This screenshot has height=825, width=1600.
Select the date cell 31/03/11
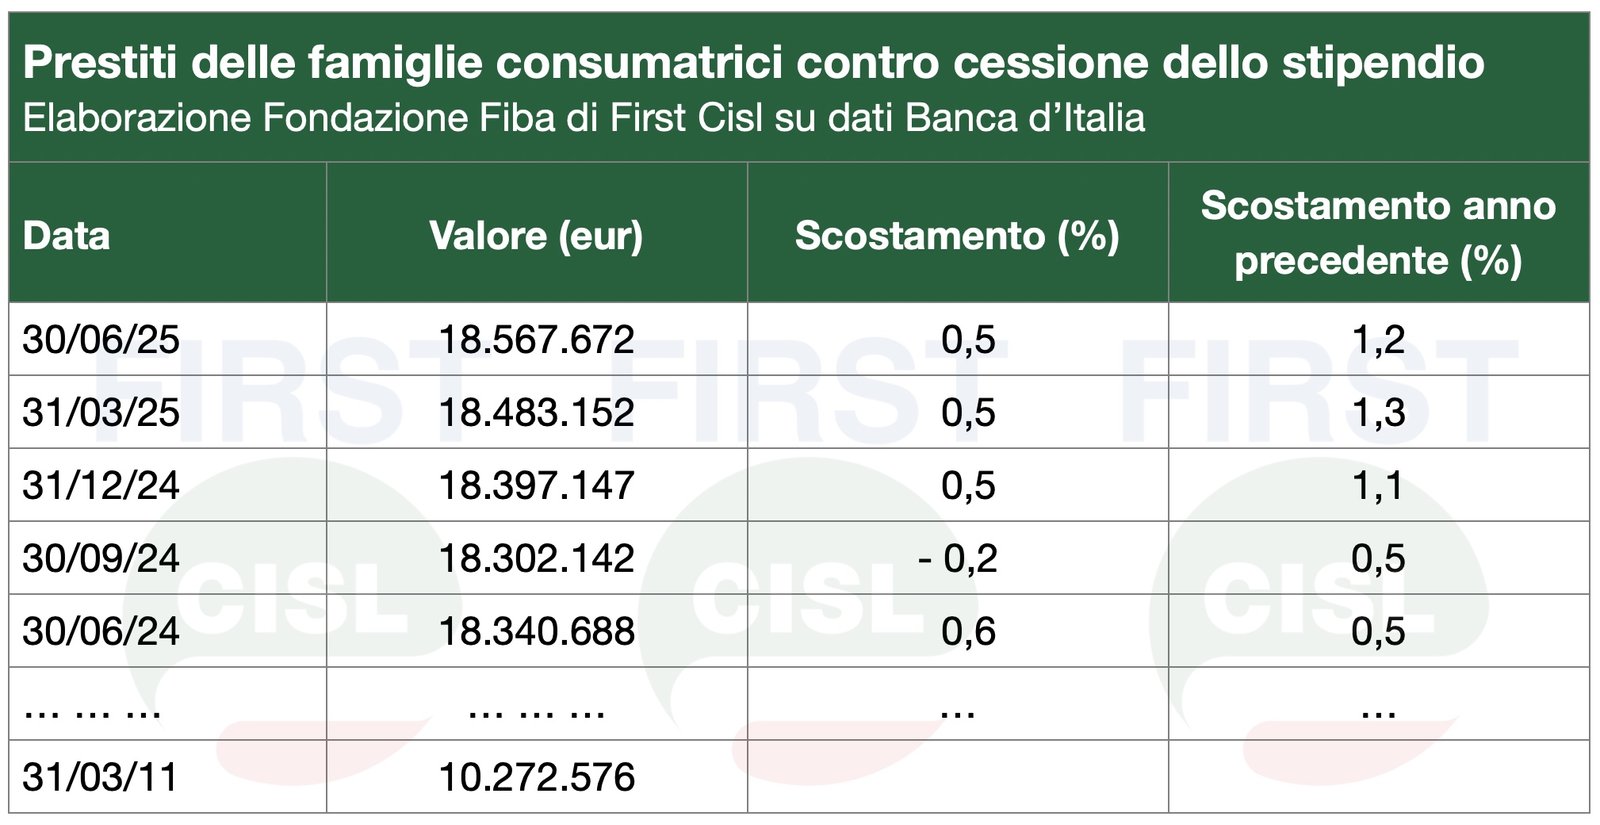pyautogui.click(x=100, y=777)
